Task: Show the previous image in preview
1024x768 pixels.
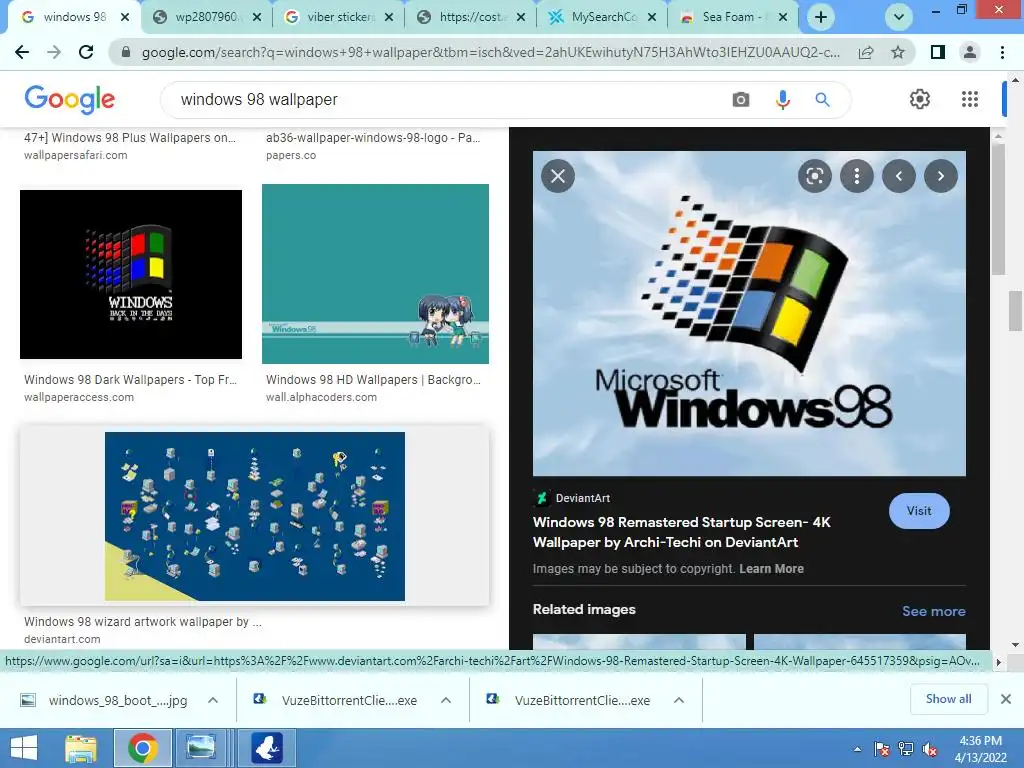Action: (x=899, y=176)
